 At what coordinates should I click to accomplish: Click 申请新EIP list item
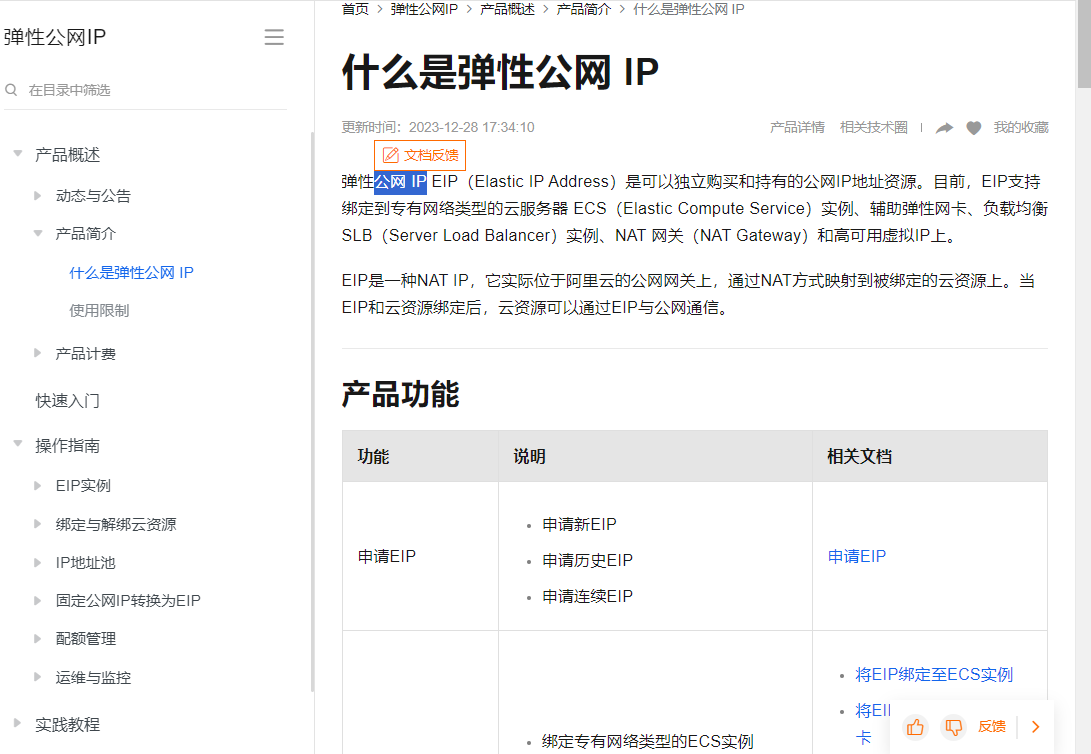click(580, 524)
